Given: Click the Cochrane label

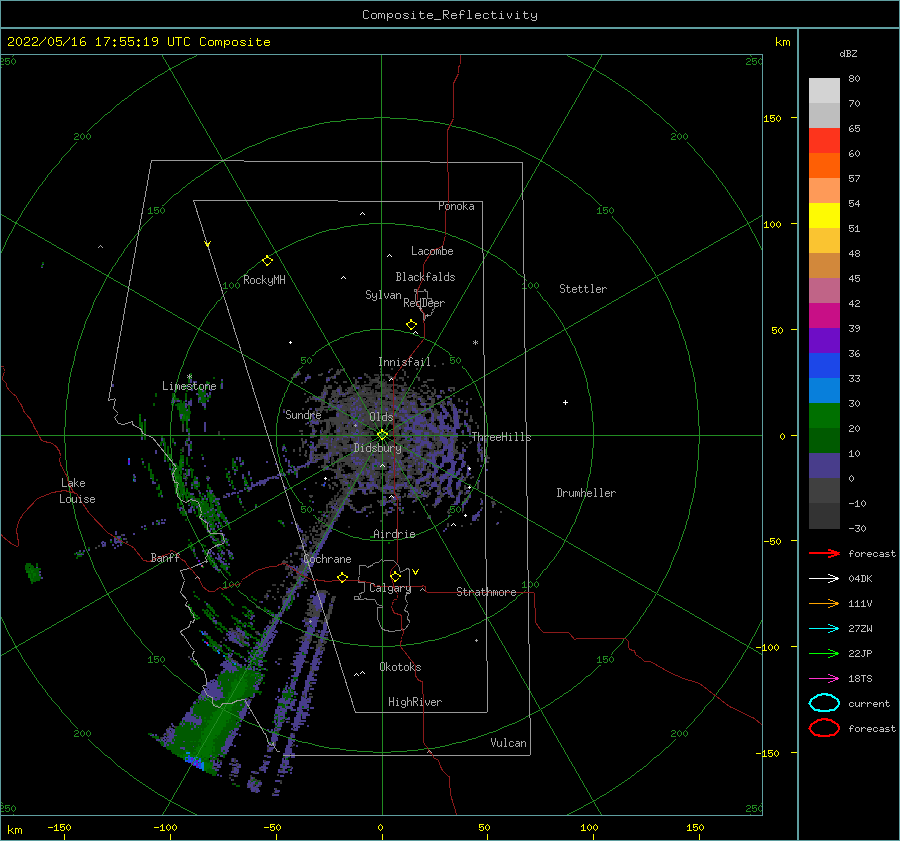Looking at the screenshot, I should coord(327,559).
